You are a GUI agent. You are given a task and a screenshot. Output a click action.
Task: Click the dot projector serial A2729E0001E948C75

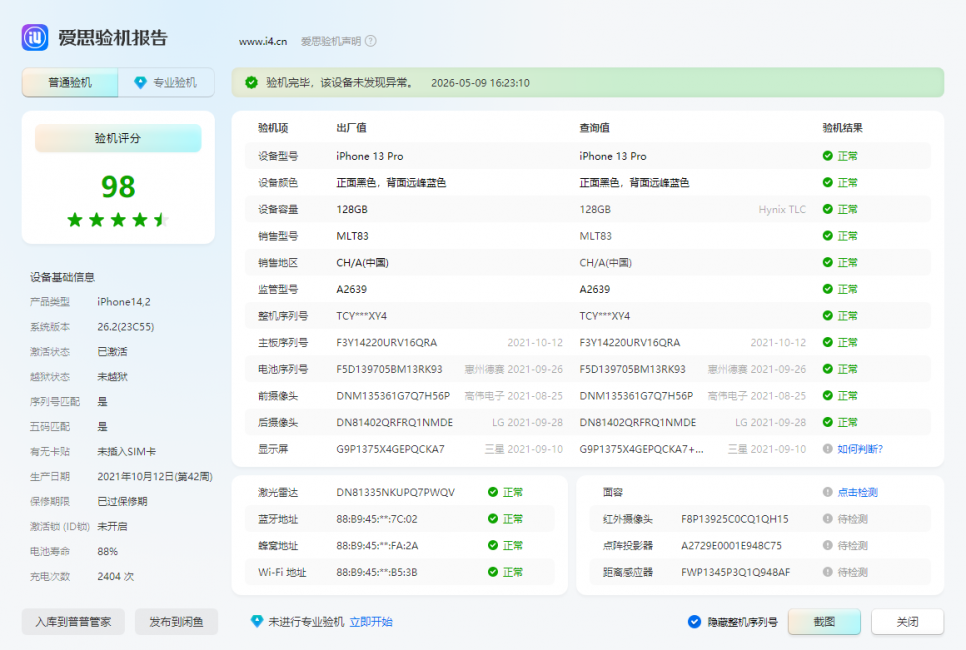pos(731,545)
